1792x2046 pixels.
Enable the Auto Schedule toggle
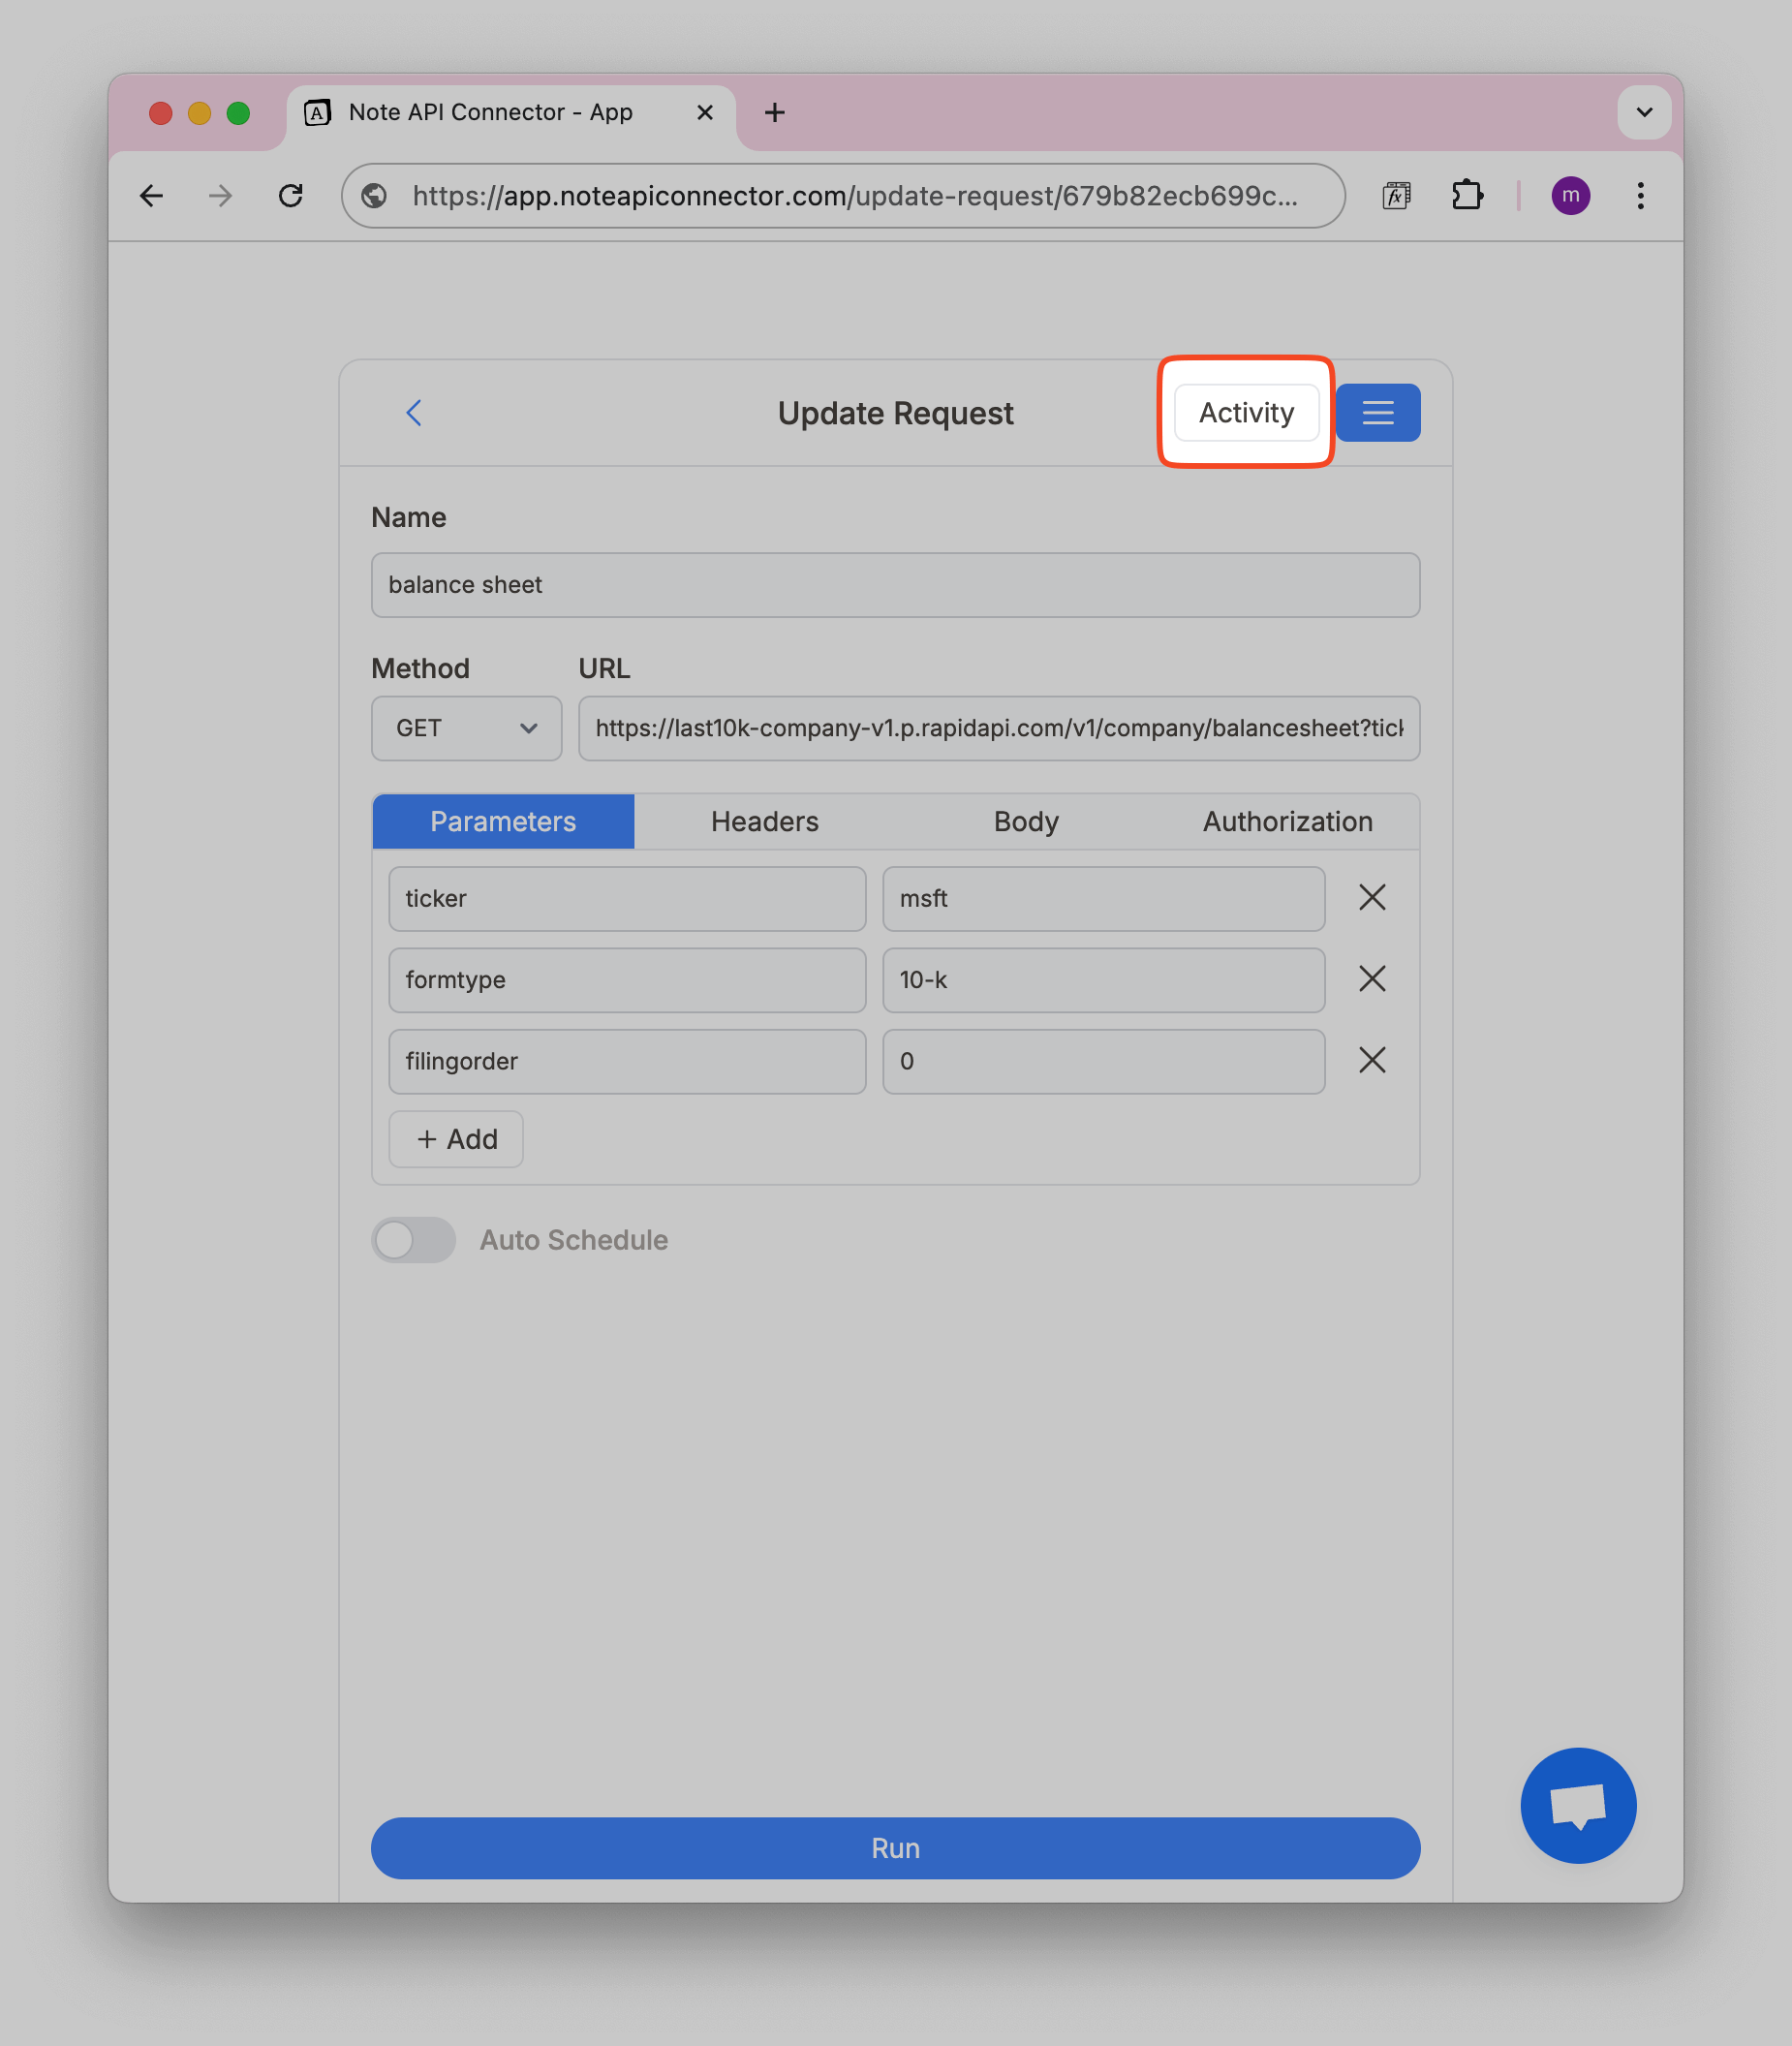point(412,1240)
